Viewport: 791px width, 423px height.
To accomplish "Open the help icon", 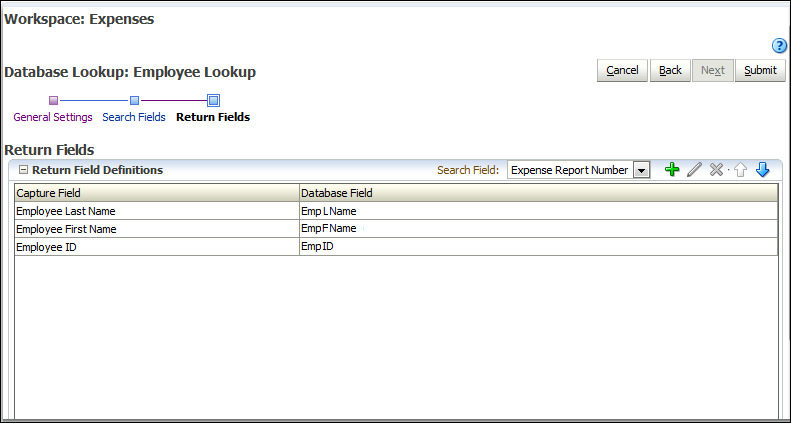I will (779, 46).
